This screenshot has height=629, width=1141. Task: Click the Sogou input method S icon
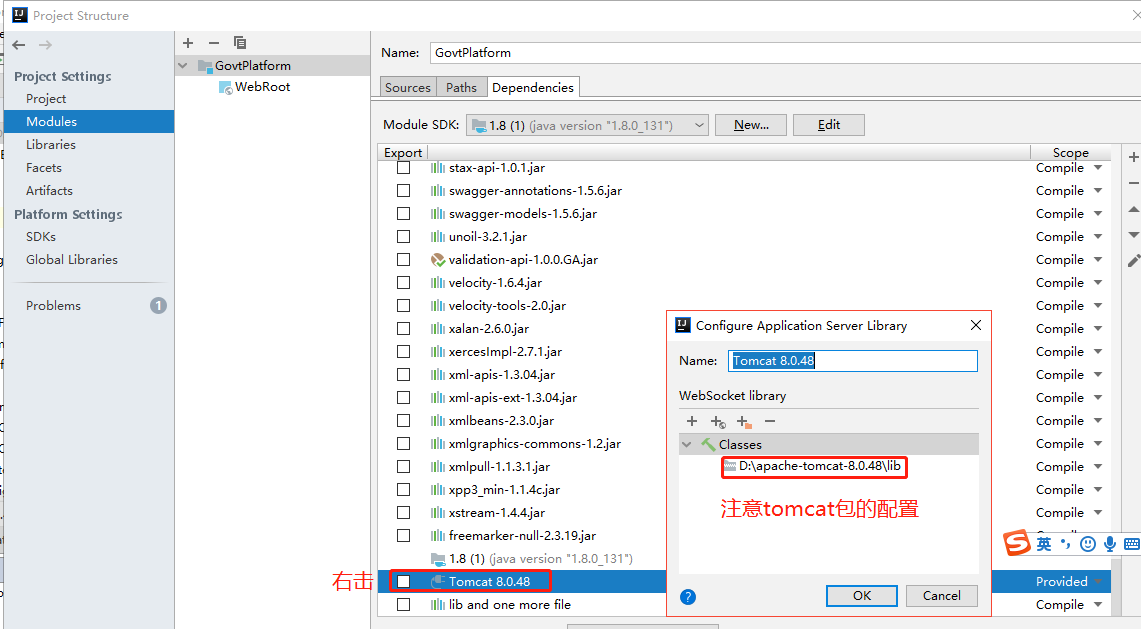tap(1017, 543)
